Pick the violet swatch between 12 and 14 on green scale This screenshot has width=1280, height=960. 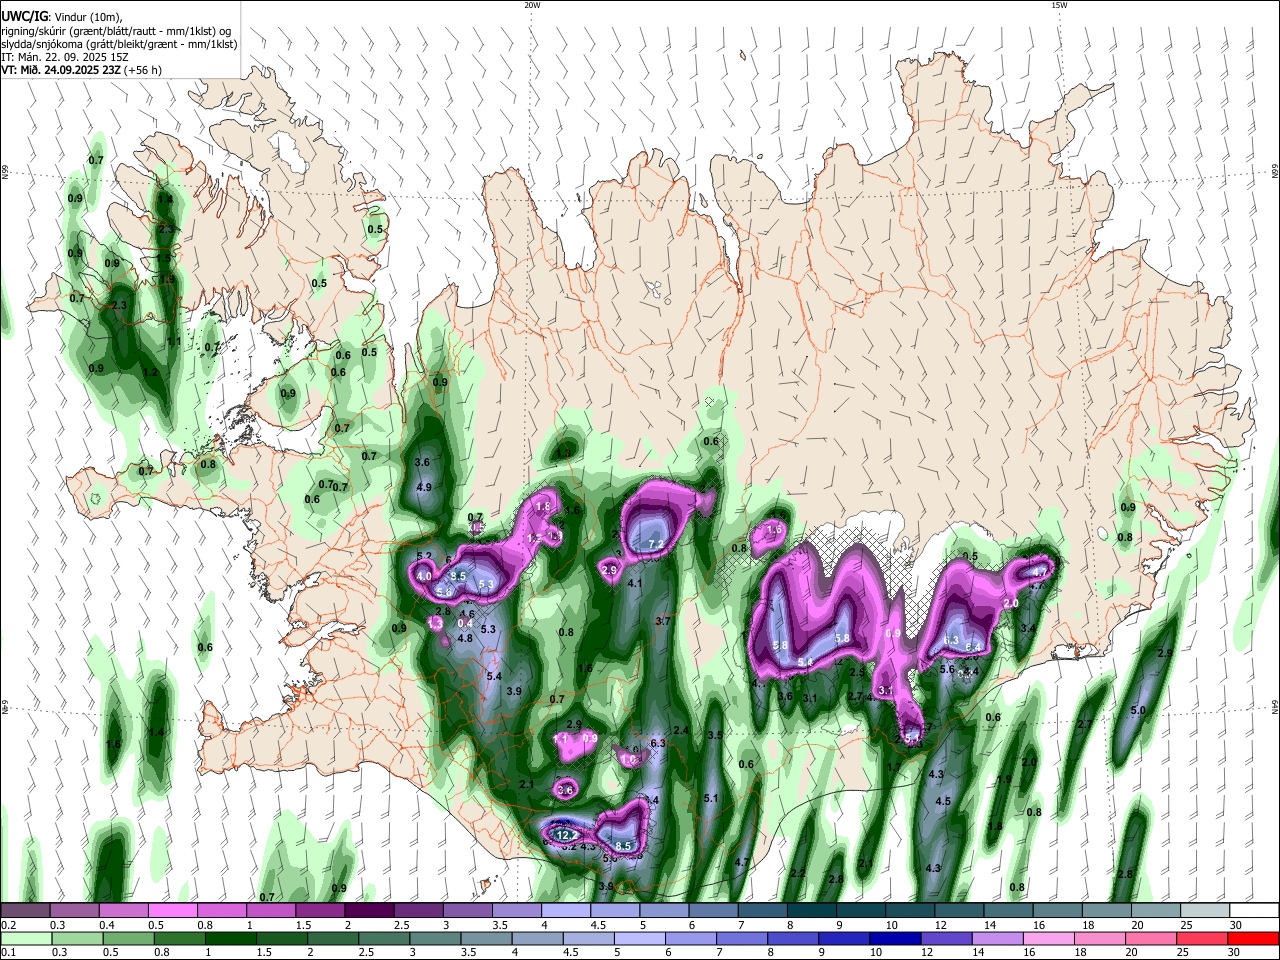tap(947, 938)
